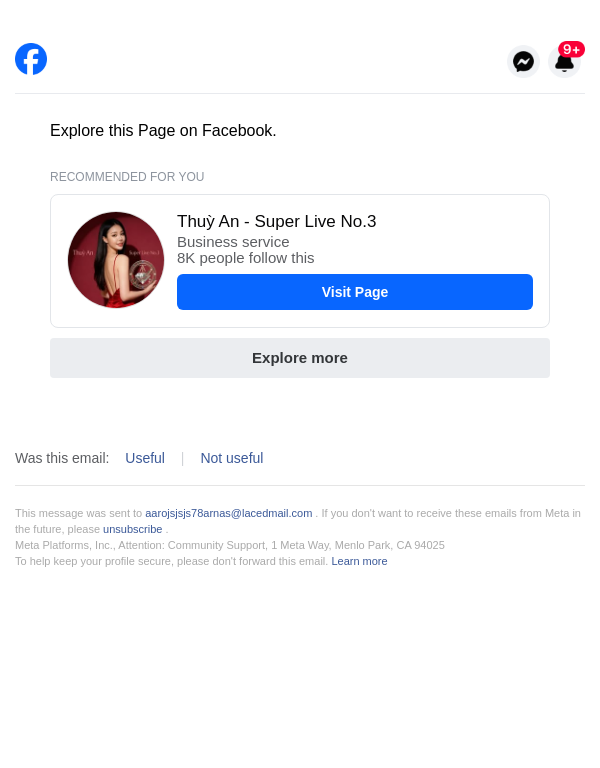Click the RECOMMENDED FOR YOU label
The image size is (600, 768).
pyautogui.click(x=127, y=177)
